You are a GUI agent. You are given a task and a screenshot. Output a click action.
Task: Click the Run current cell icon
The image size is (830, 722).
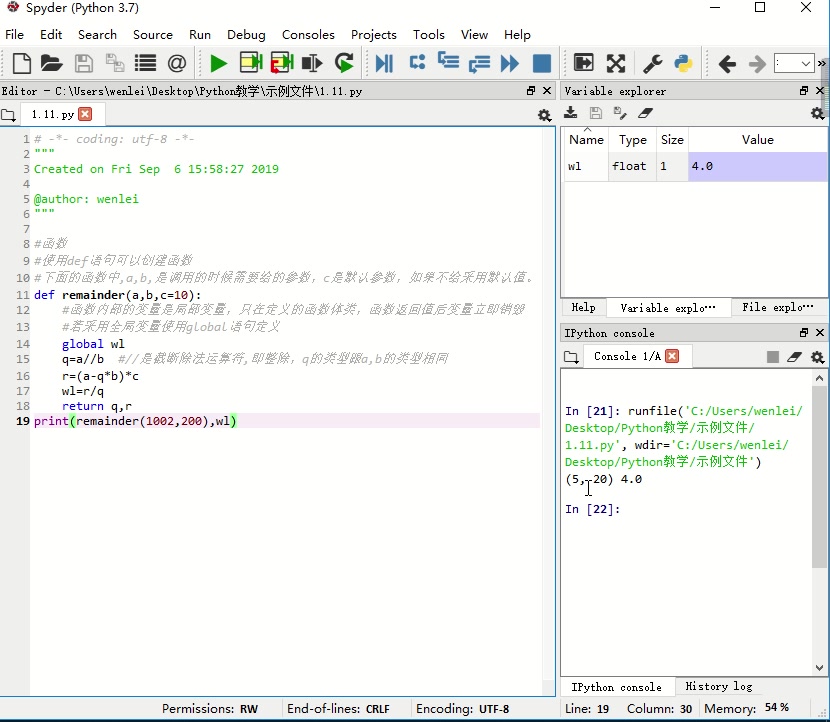click(250, 63)
